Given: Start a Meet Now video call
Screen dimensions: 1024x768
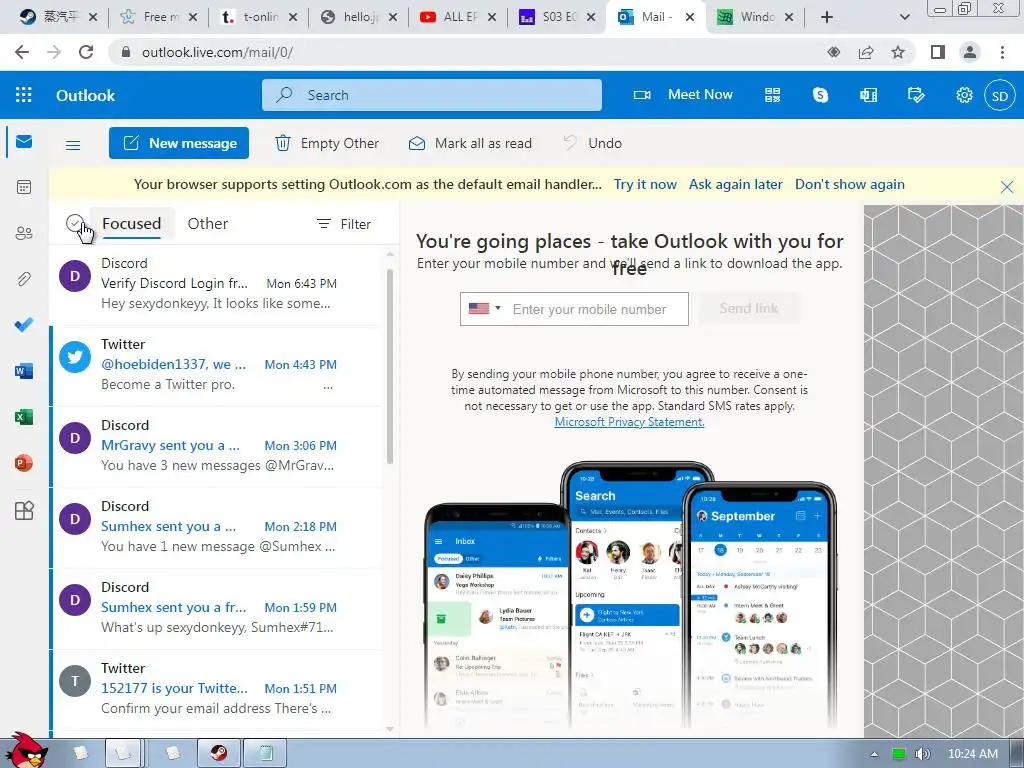Looking at the screenshot, I should click(683, 95).
